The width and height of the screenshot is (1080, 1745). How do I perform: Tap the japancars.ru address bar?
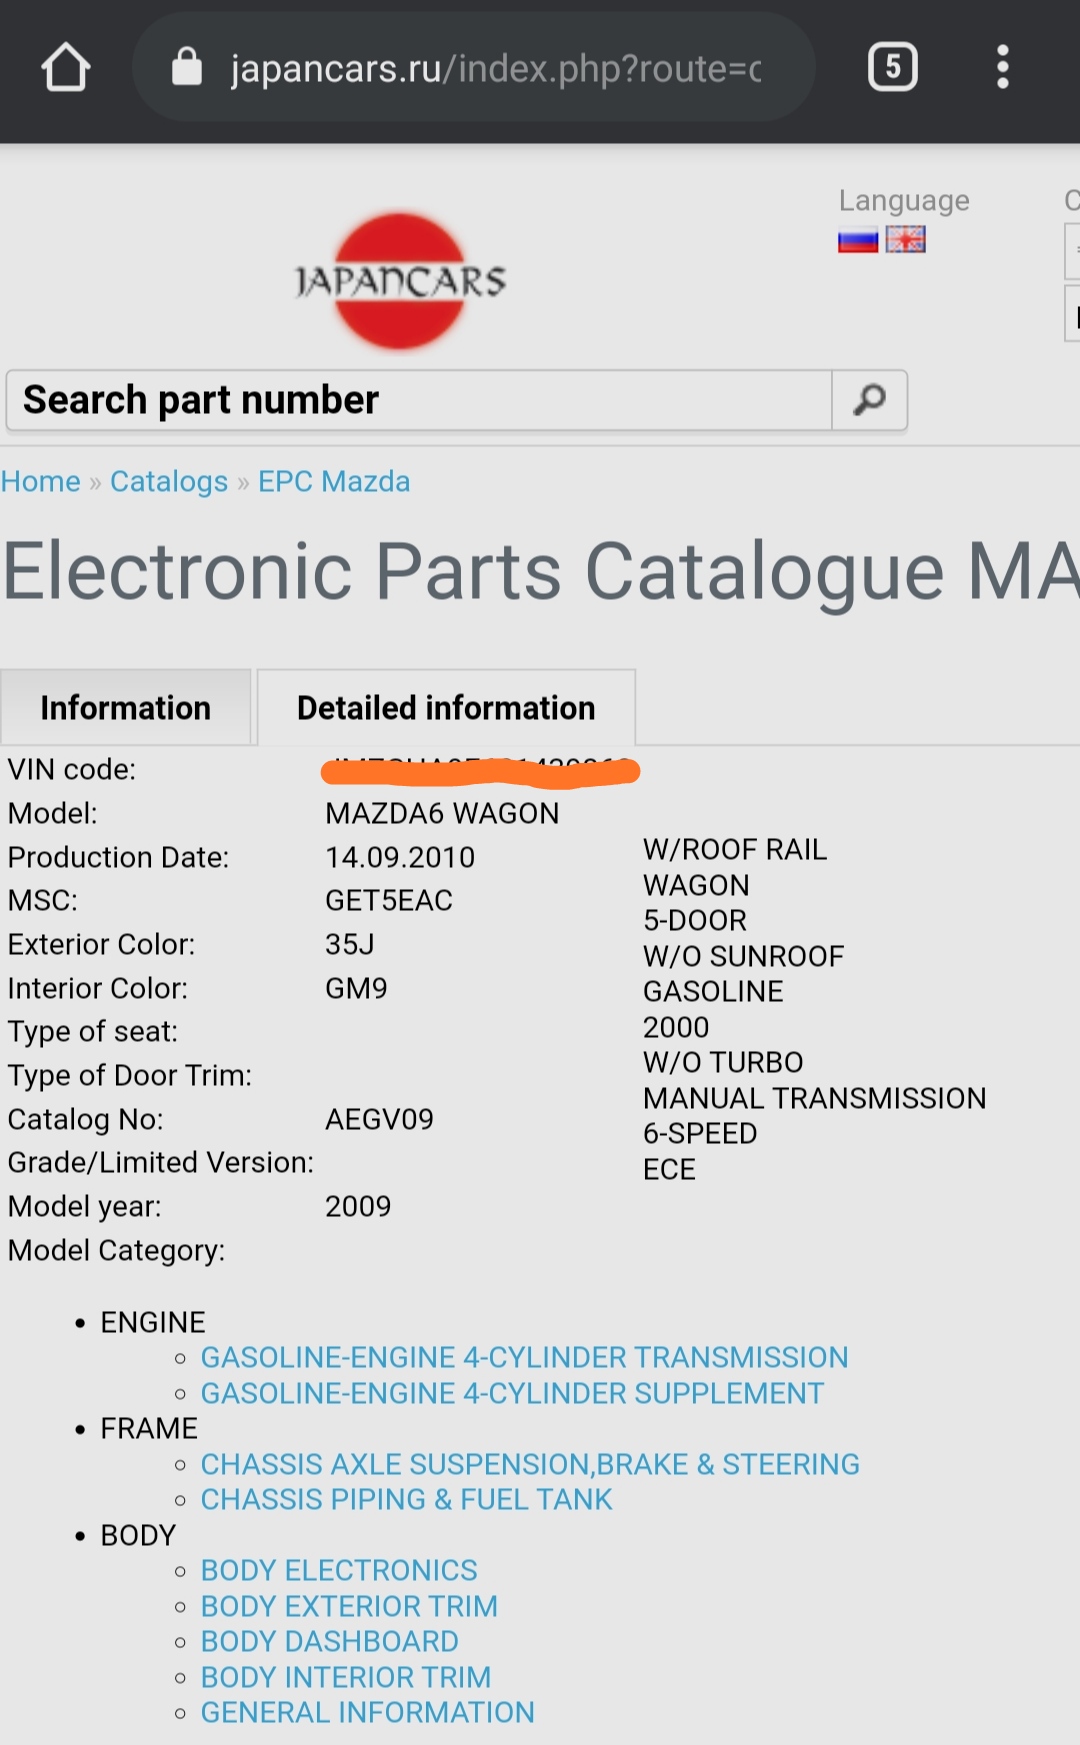[x=495, y=68]
